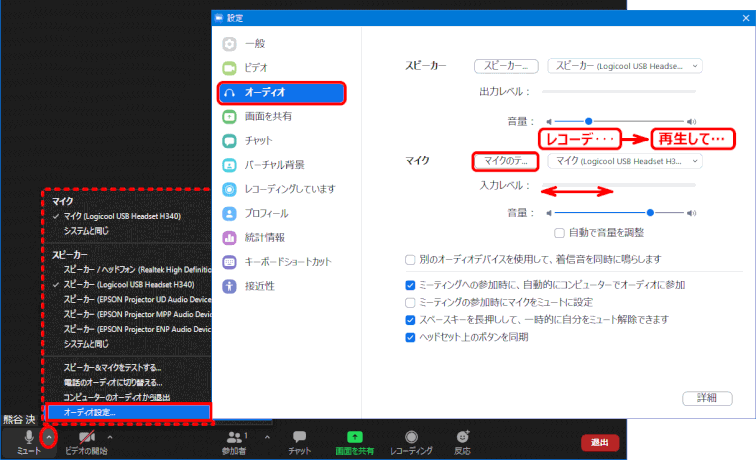Click the green 画面を共有 icon in toolbar
Screen dimensions: 756x460
355,437
